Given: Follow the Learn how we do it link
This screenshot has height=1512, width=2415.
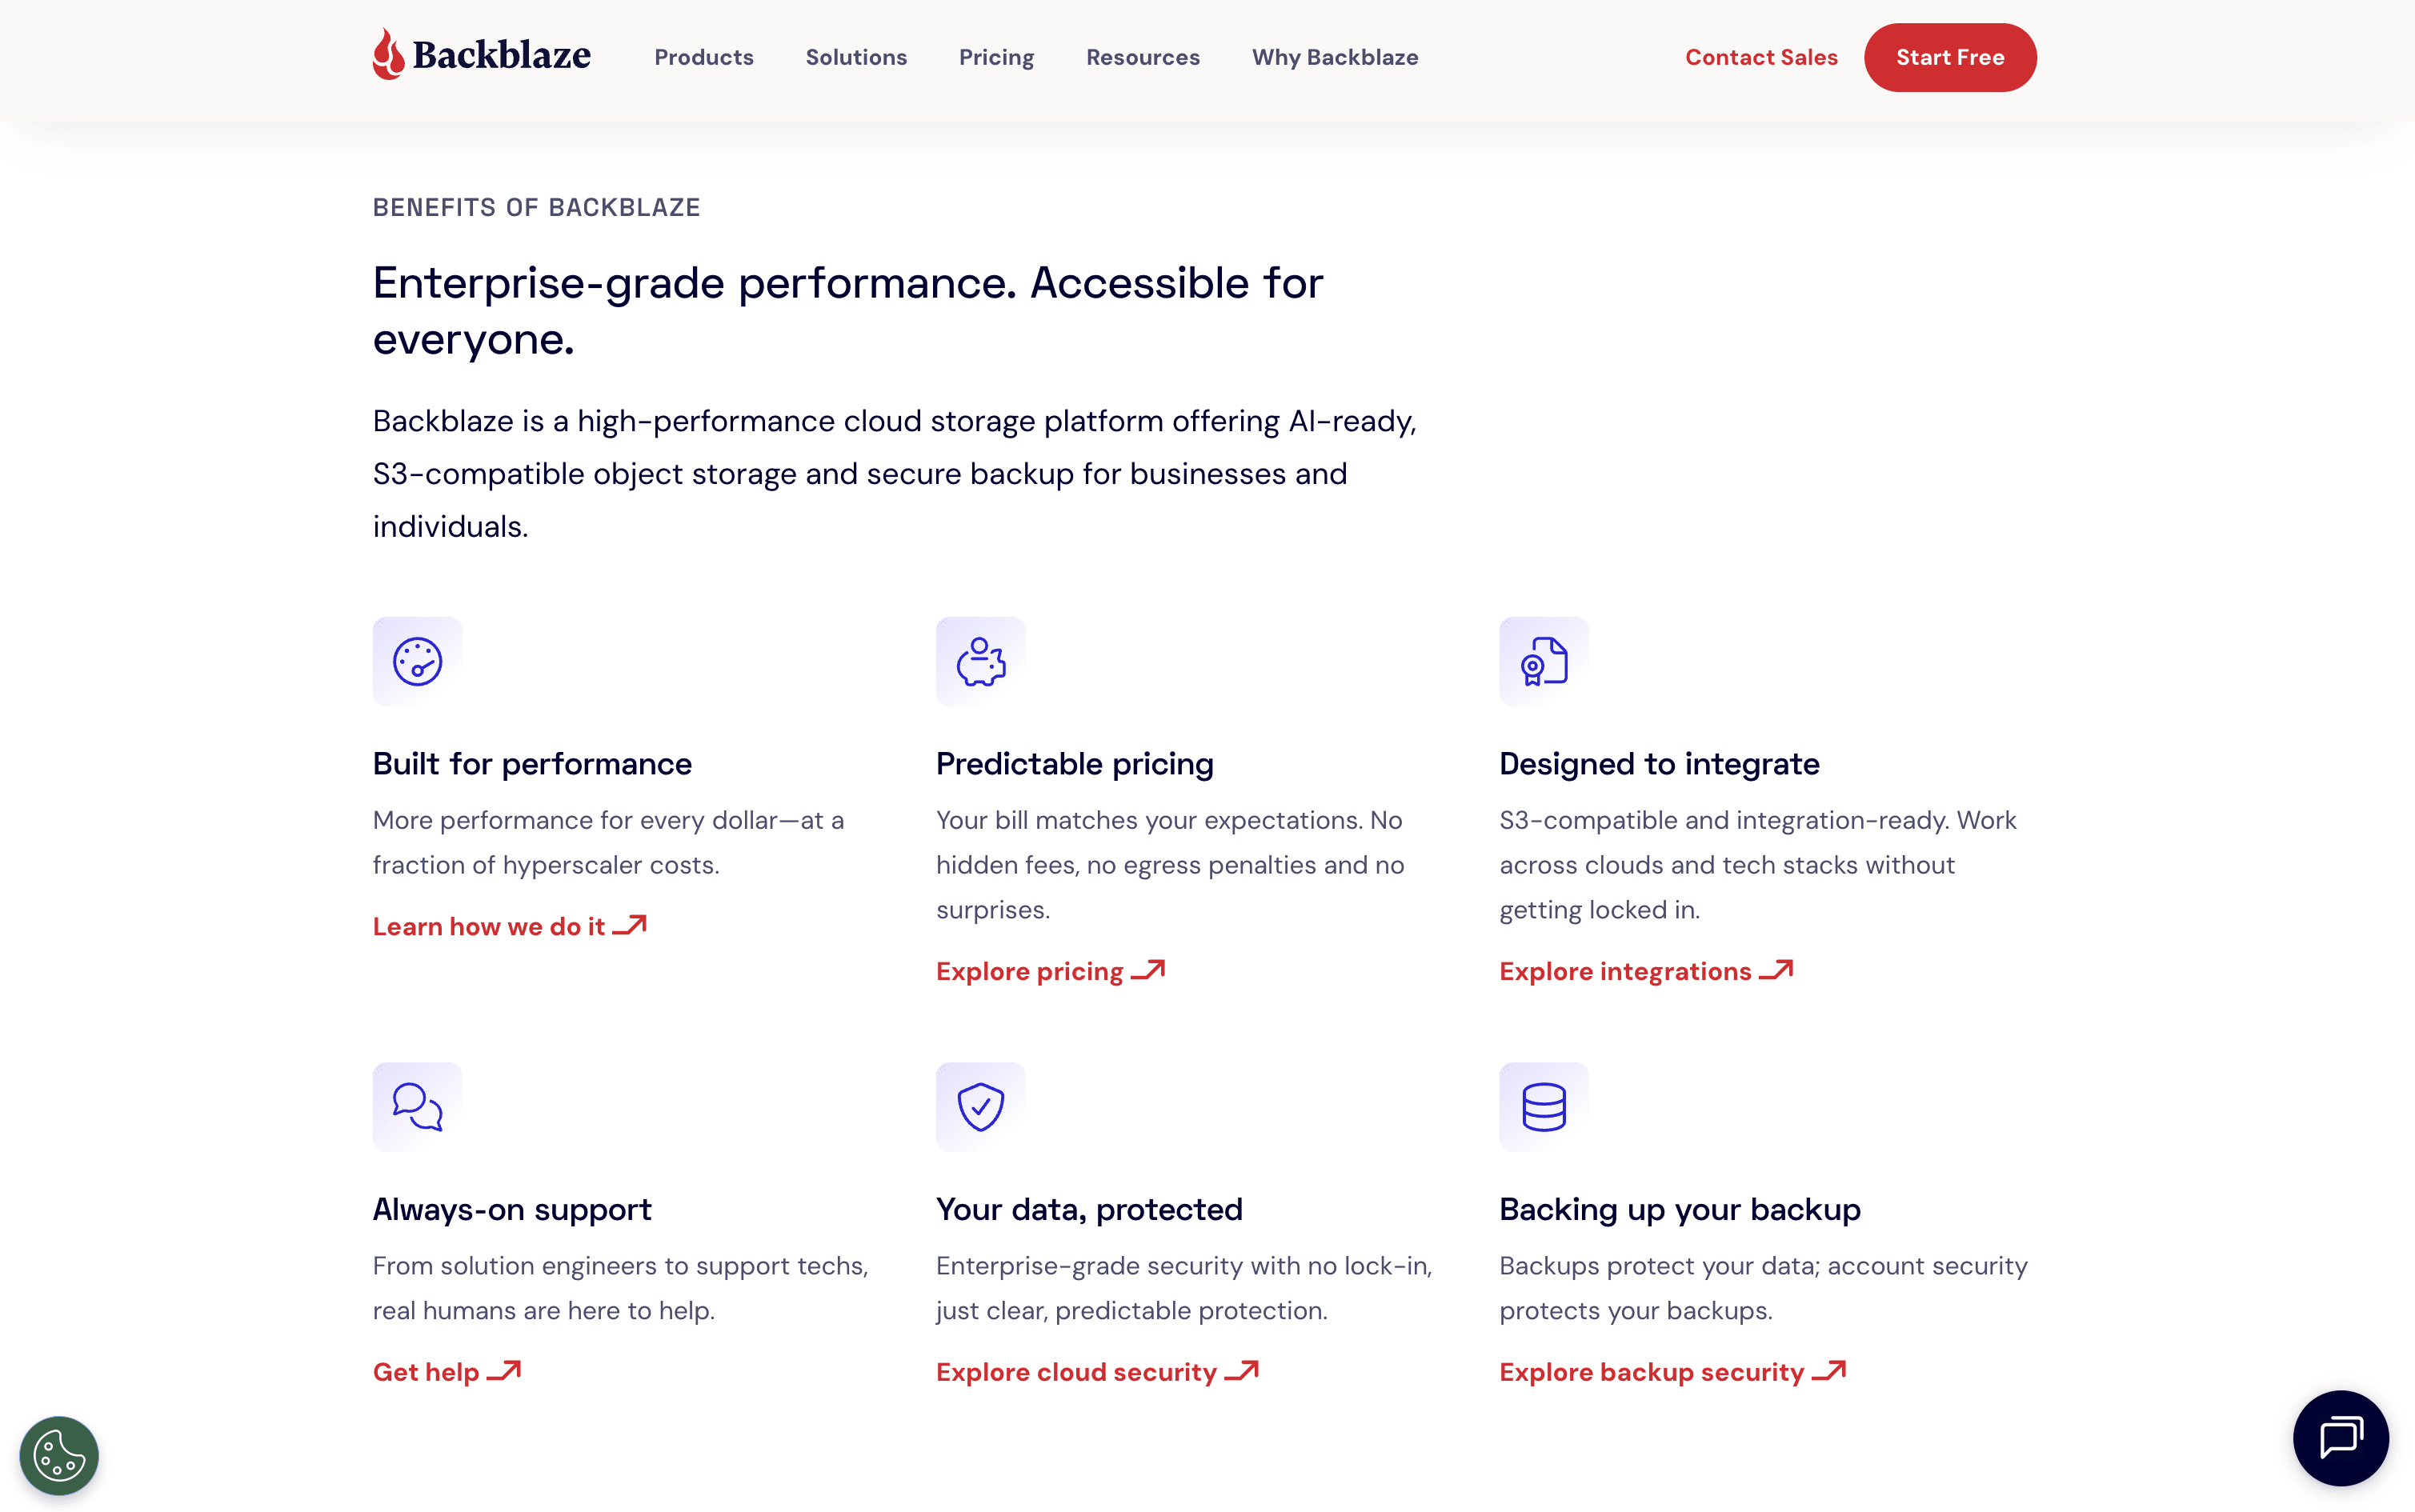Looking at the screenshot, I should (510, 926).
